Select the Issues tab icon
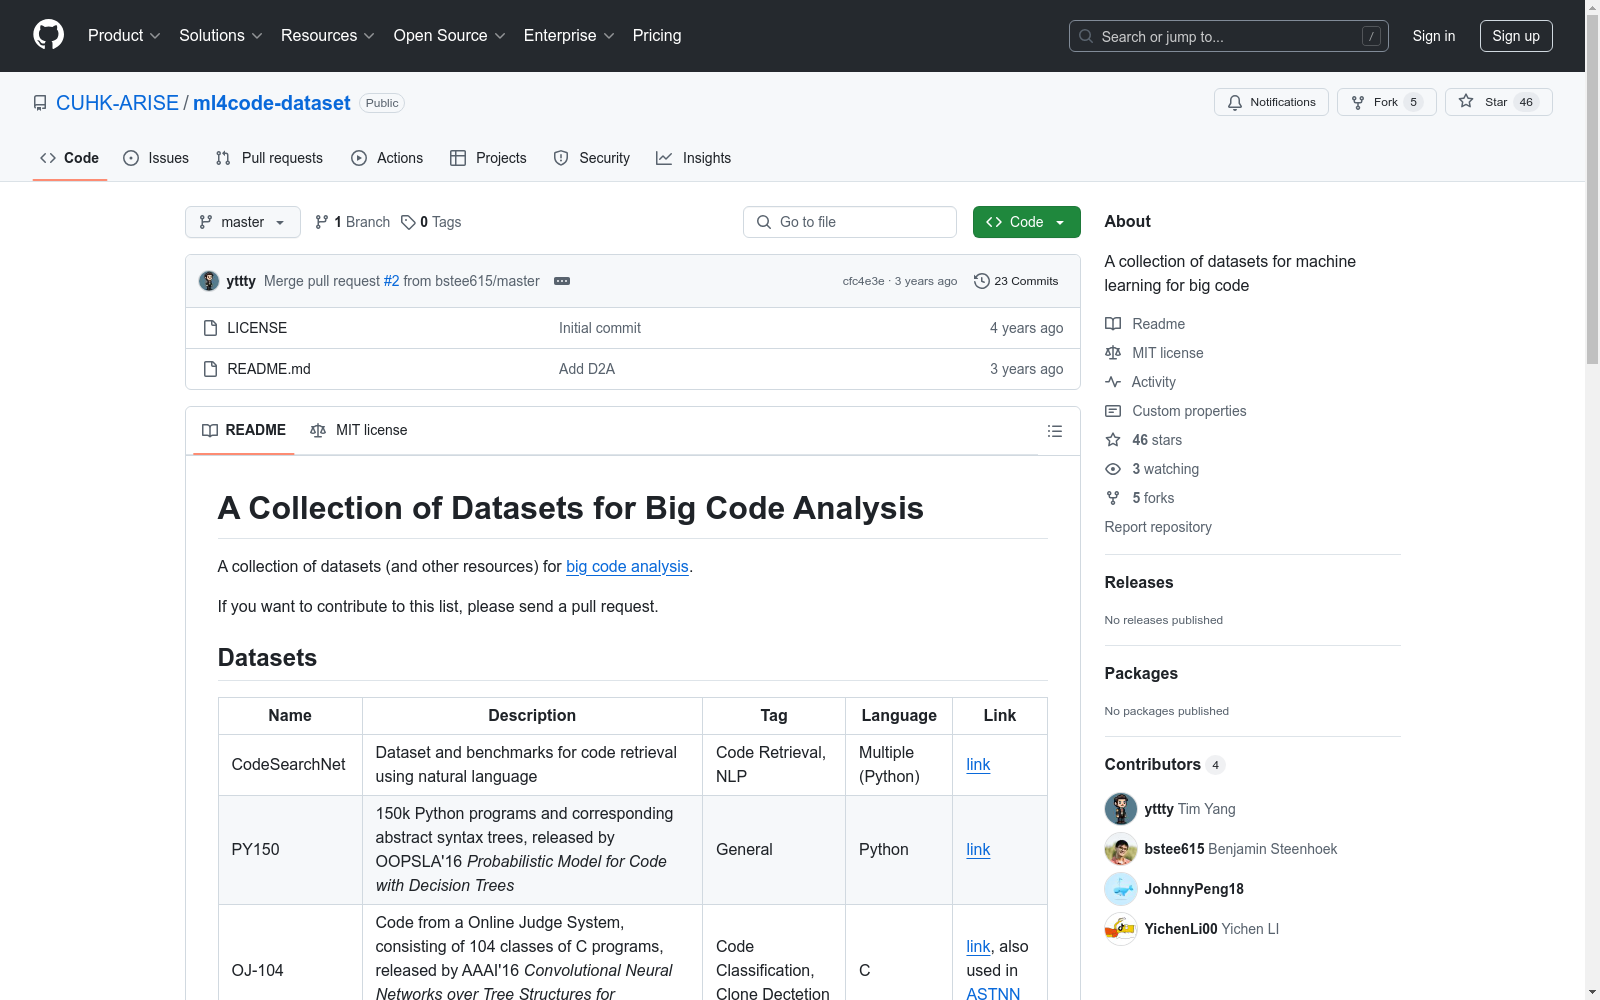 point(131,158)
